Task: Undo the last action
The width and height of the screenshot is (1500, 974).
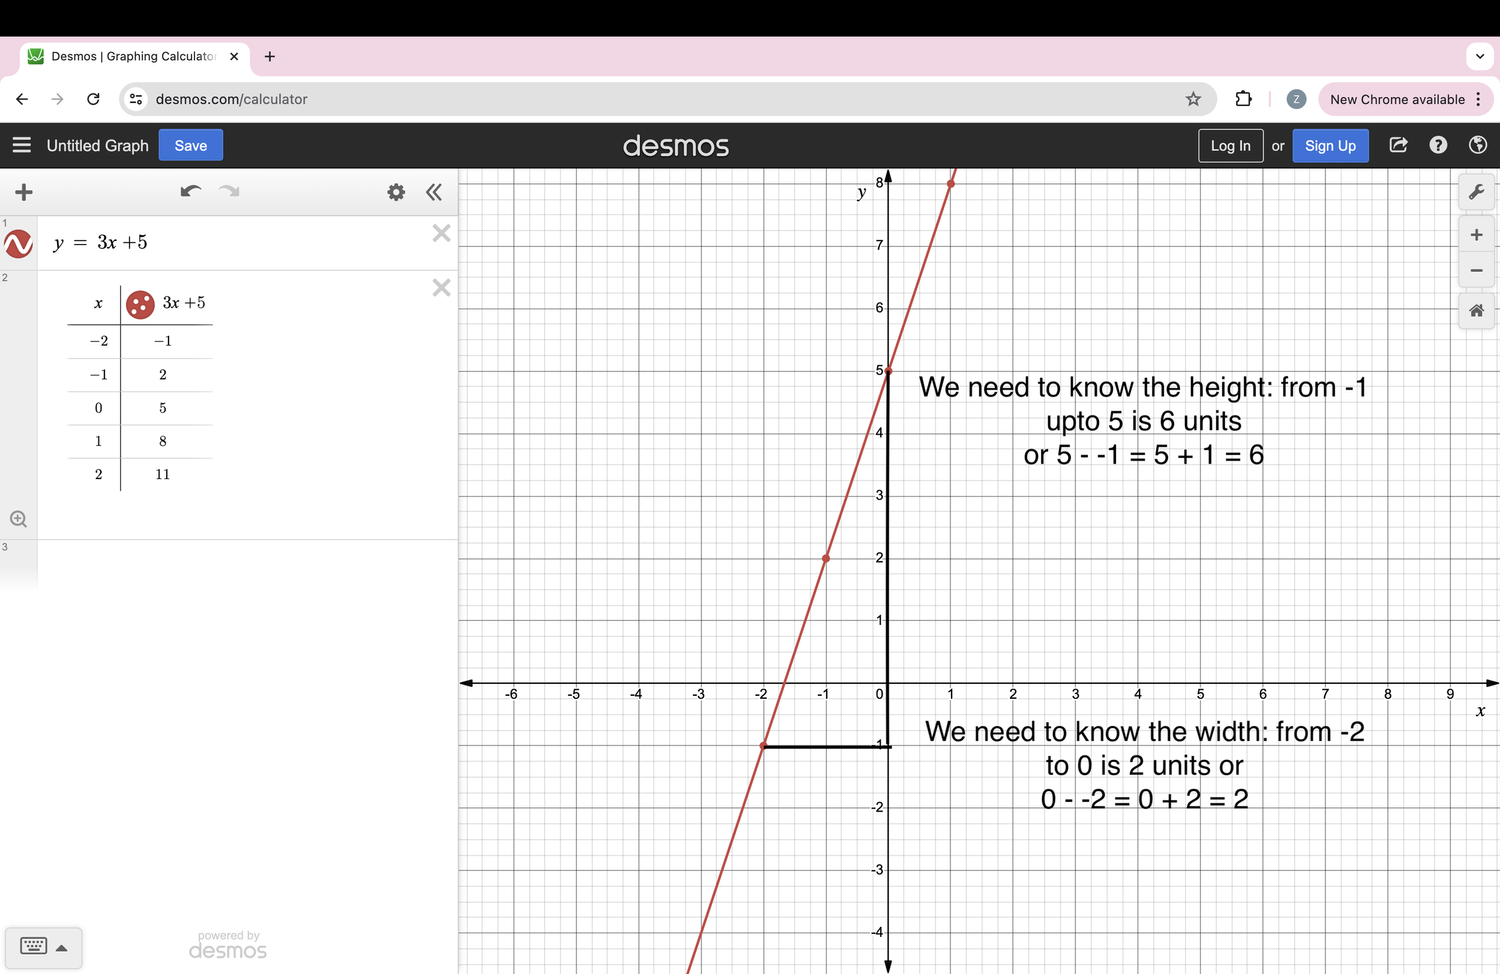Action: point(190,191)
